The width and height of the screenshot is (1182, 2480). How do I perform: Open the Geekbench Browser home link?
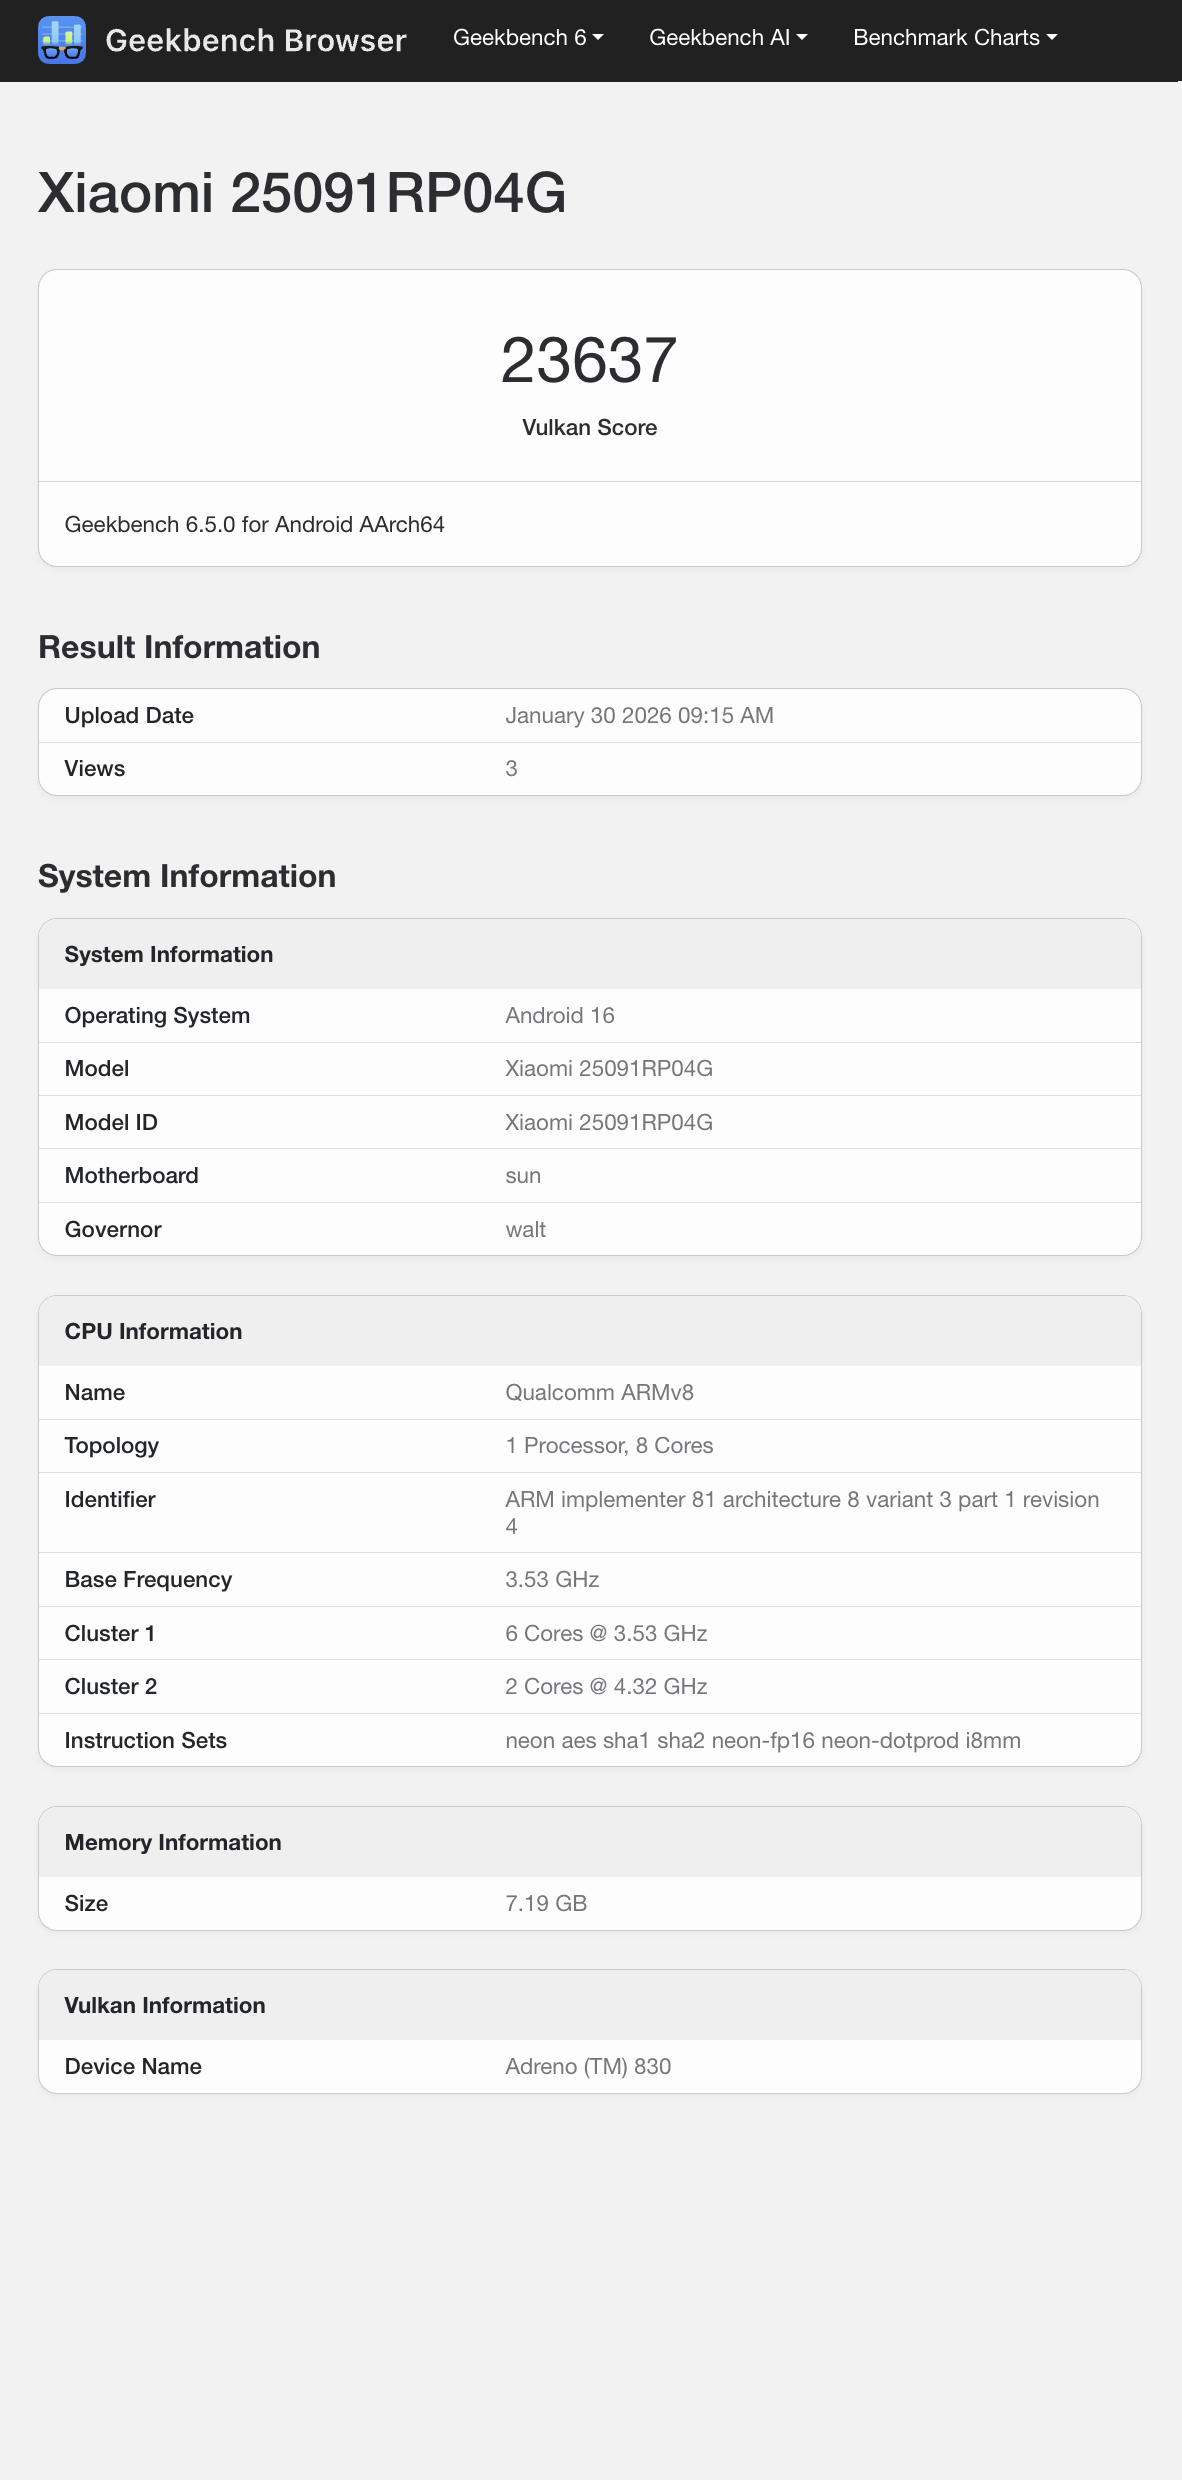tap(255, 40)
